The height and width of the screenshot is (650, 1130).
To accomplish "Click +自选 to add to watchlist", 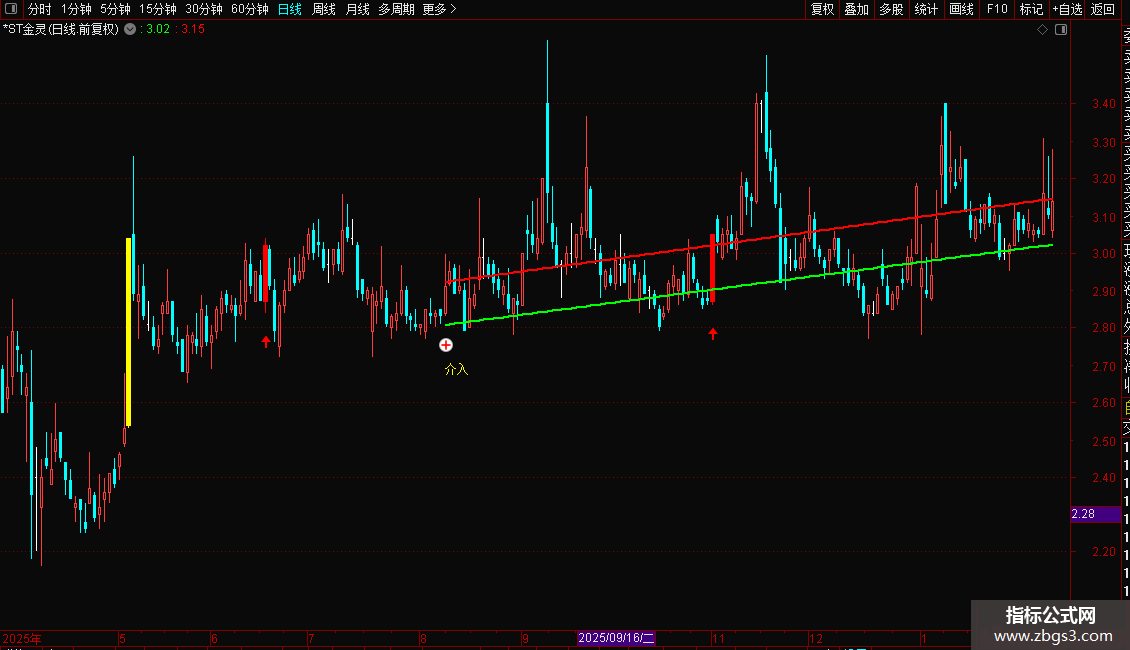I will click(x=1067, y=9).
